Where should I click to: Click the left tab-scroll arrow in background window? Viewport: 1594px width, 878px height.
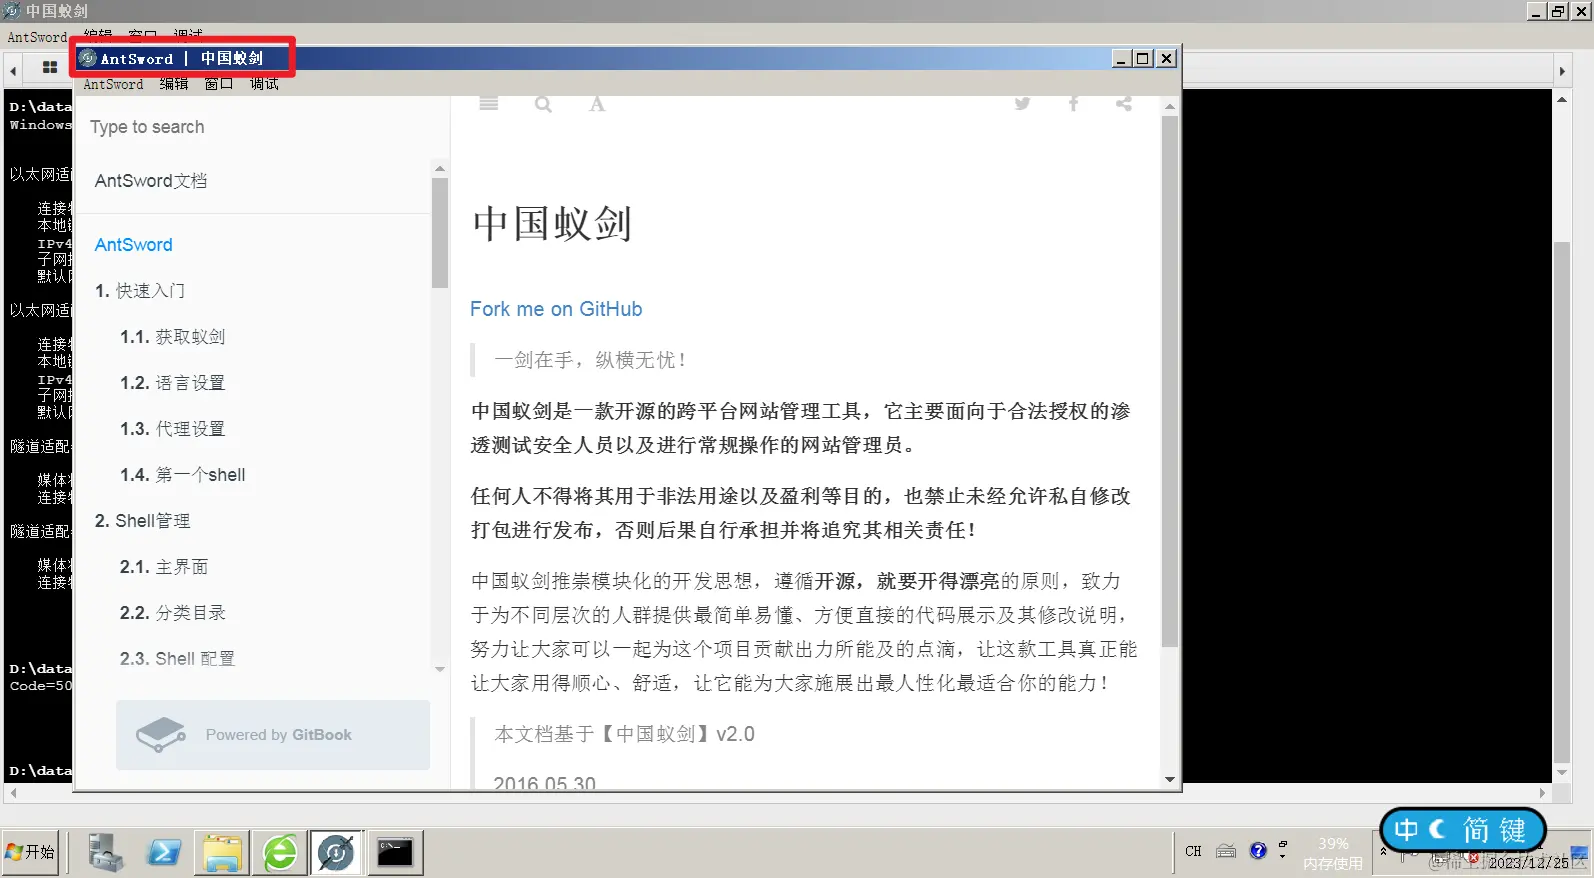(13, 70)
